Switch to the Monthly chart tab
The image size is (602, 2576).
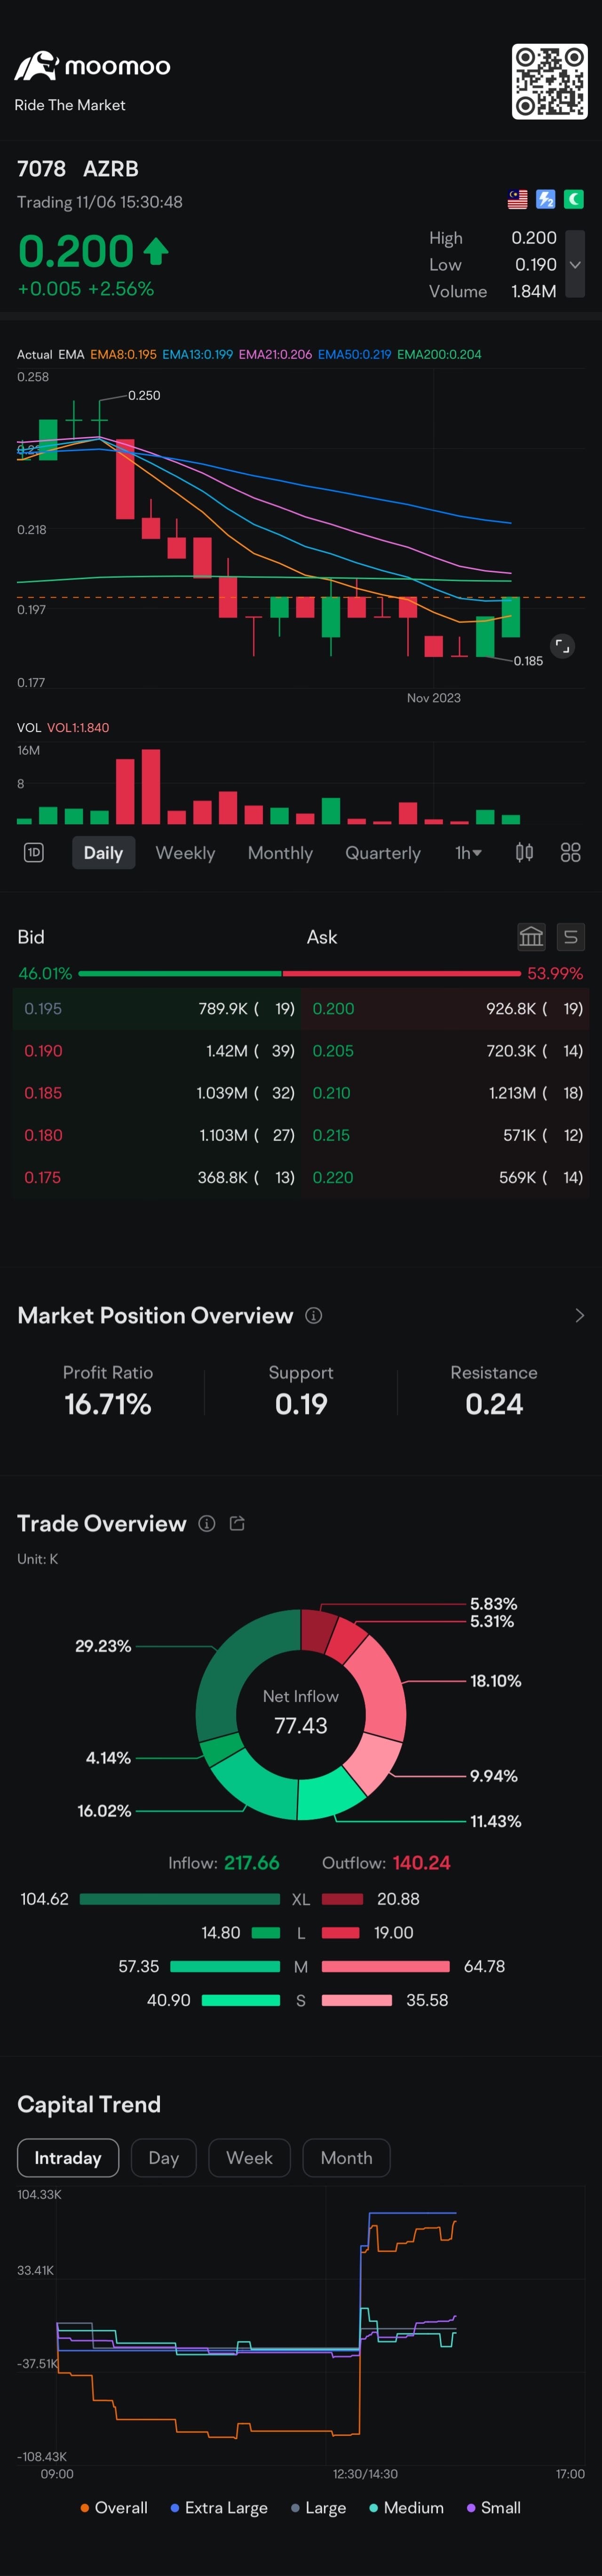click(280, 853)
